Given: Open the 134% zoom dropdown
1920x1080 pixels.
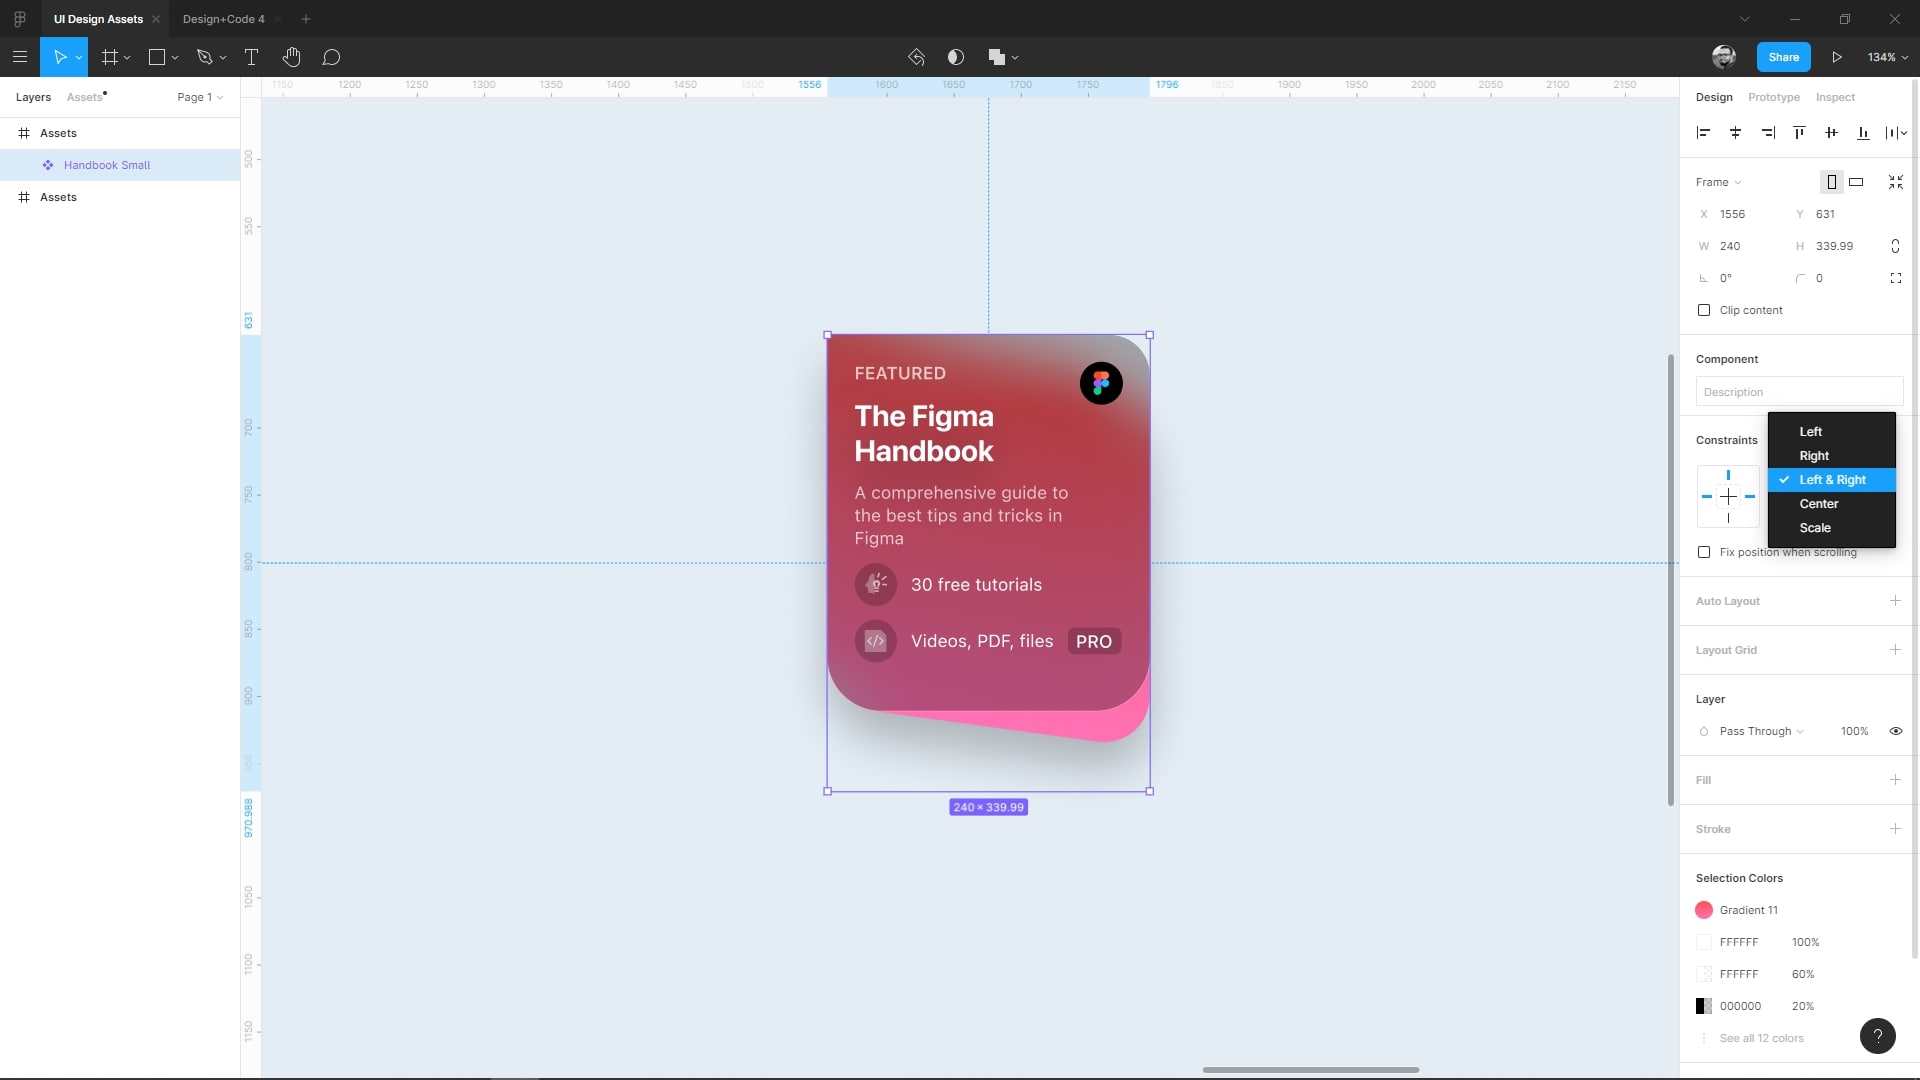Looking at the screenshot, I should (x=1887, y=57).
